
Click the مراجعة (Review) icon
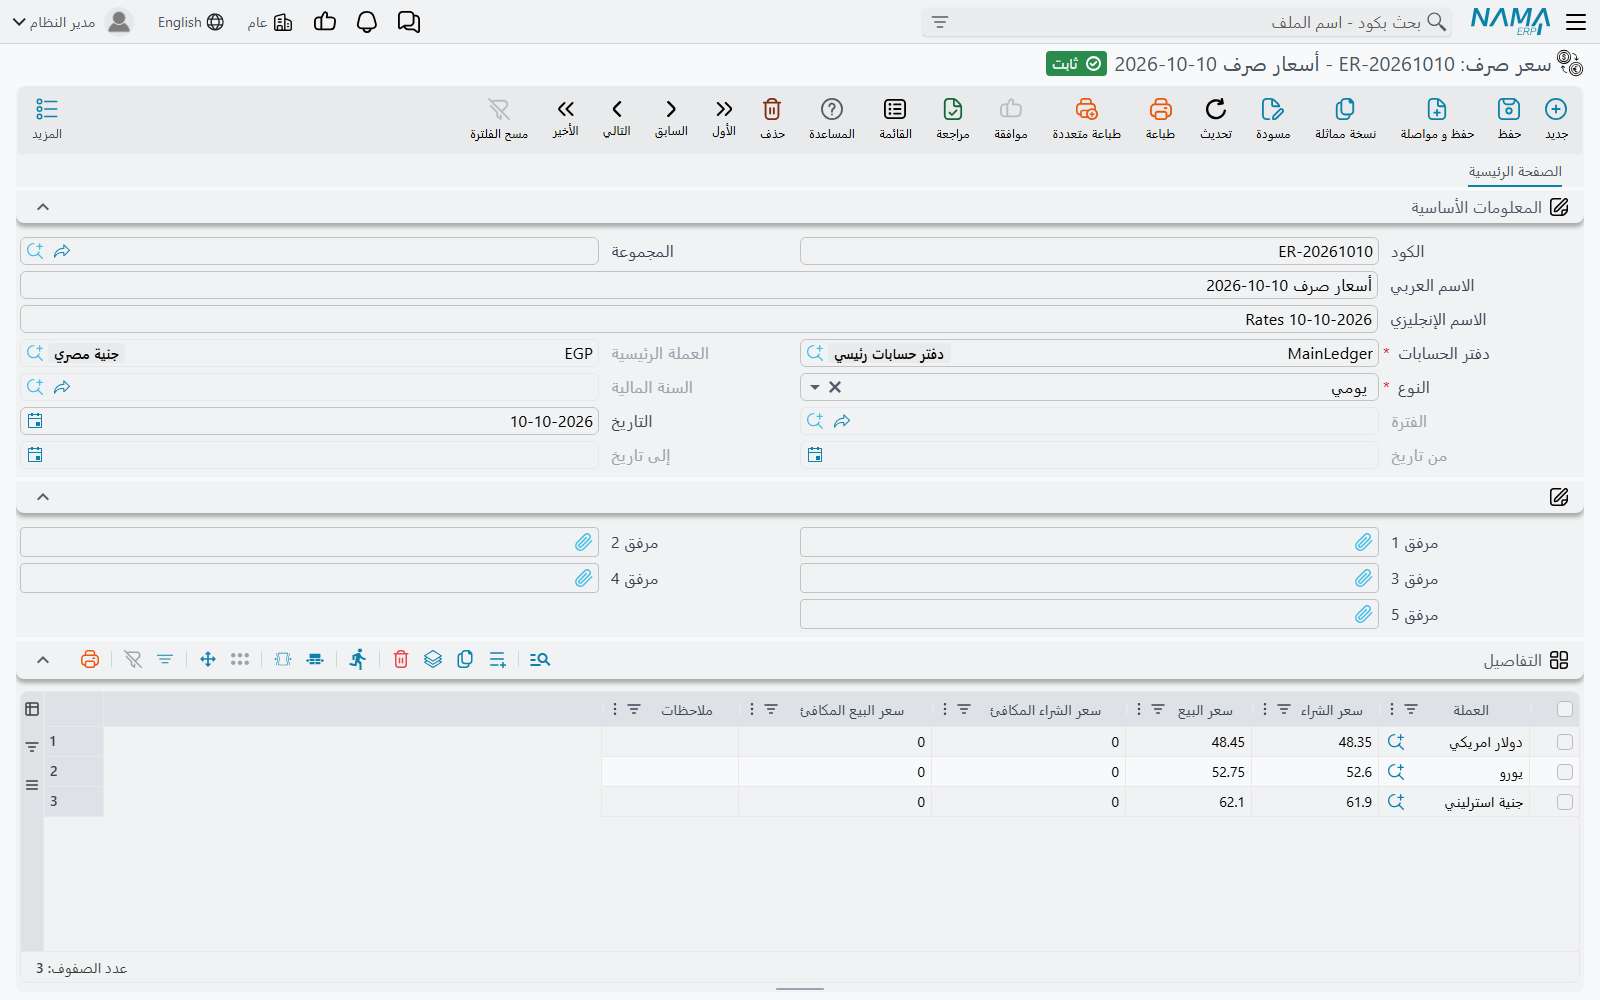pyautogui.click(x=953, y=109)
